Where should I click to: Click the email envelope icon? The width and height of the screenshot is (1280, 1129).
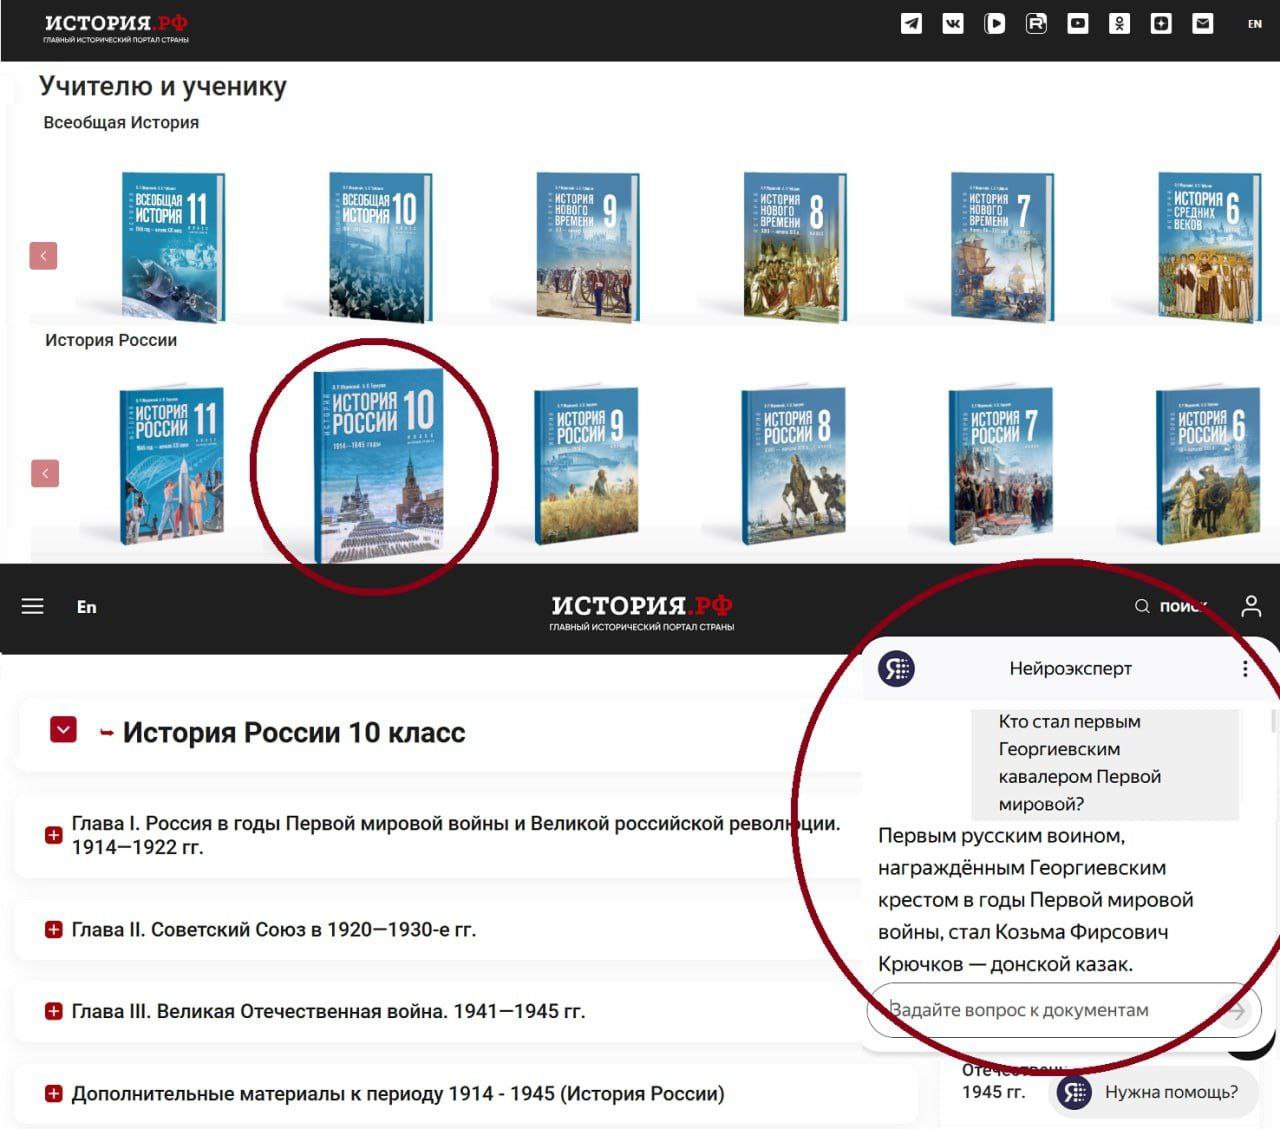pos(1203,23)
